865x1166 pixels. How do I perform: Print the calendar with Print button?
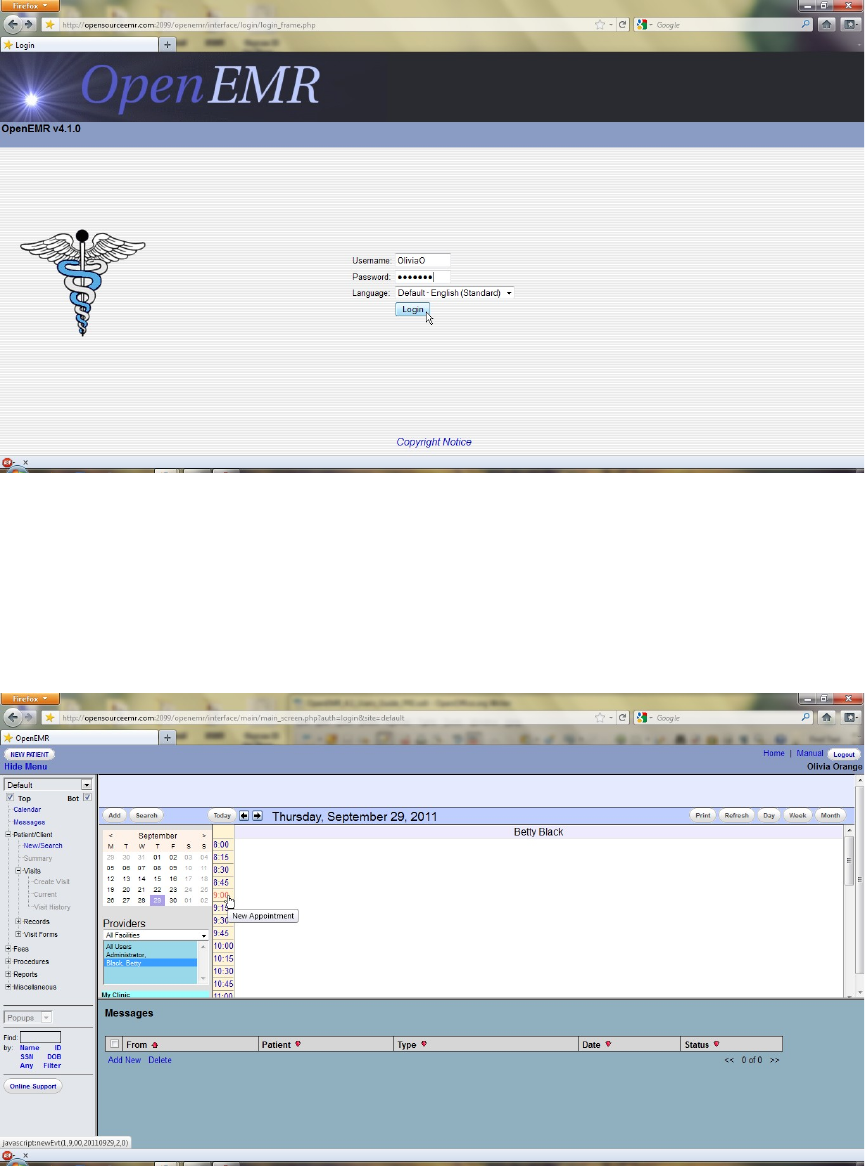pos(702,815)
